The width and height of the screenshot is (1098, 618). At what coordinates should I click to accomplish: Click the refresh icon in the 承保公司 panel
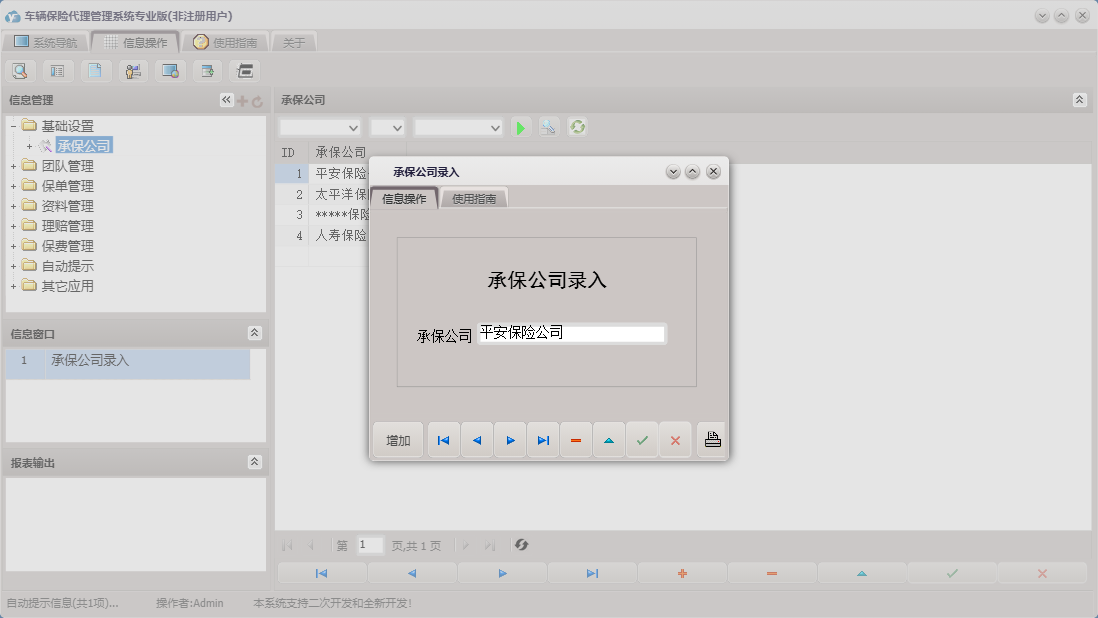click(x=578, y=127)
